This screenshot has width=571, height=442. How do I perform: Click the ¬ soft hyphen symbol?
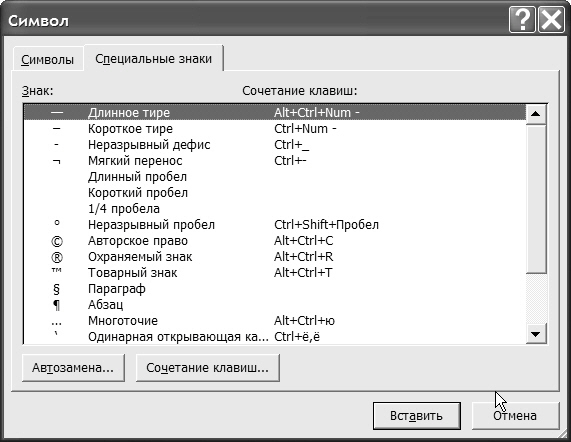click(56, 161)
